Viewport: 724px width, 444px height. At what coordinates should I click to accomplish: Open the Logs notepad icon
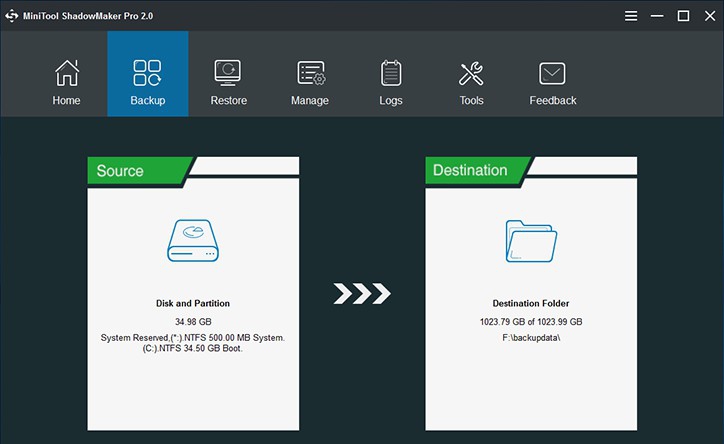(391, 73)
